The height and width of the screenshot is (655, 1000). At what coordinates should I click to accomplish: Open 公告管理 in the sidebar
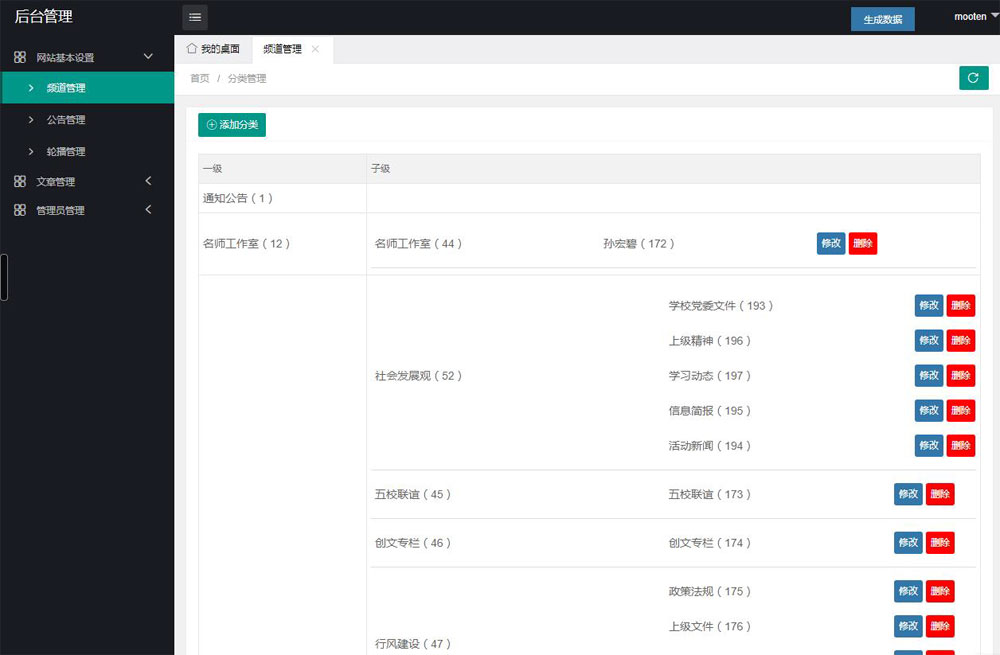tap(66, 120)
